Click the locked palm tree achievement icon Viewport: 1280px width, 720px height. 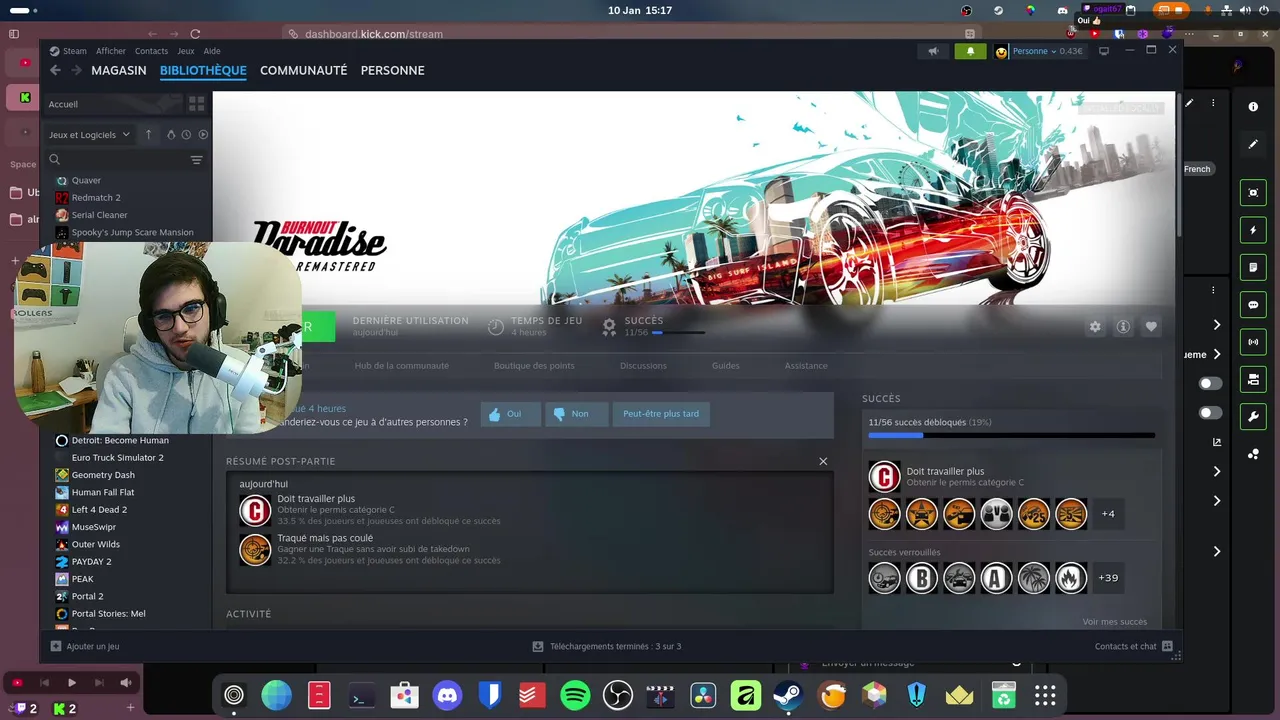1034,578
